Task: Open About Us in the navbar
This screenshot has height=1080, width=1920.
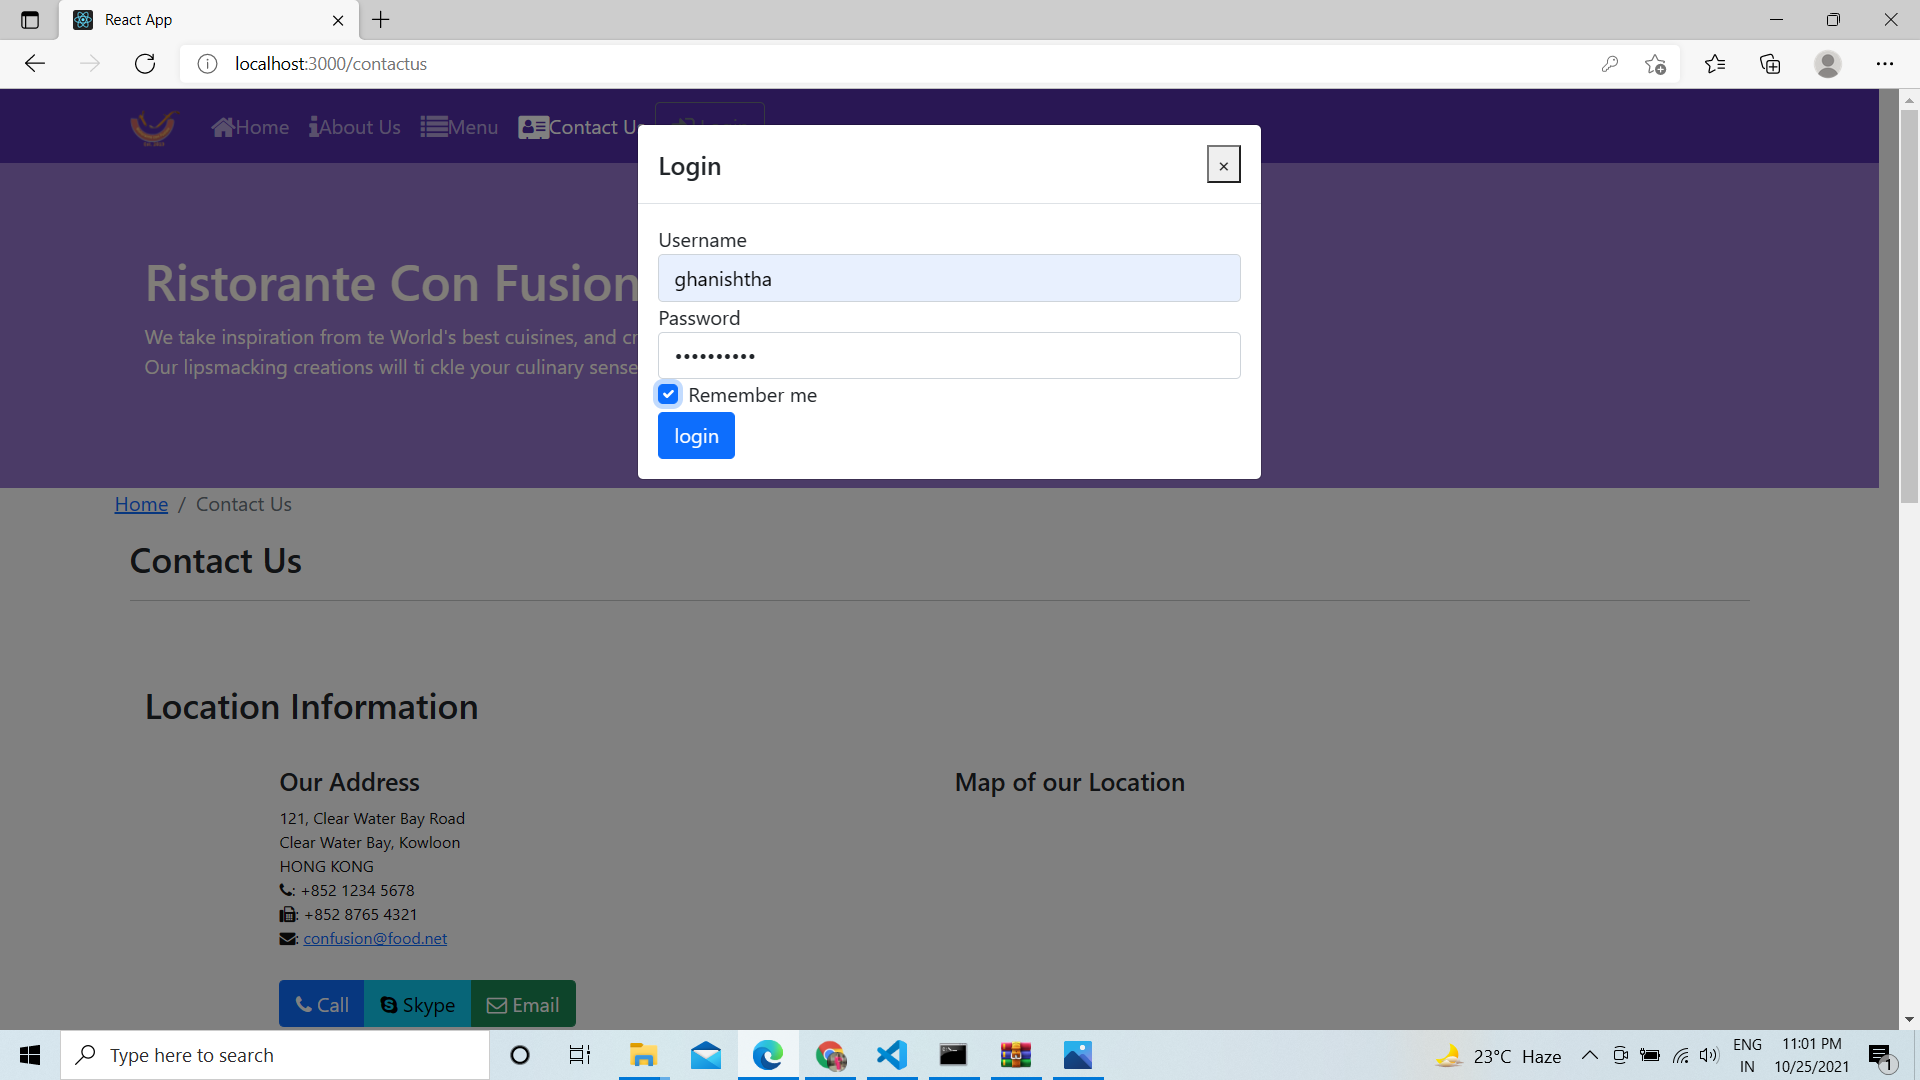Action: coord(355,127)
